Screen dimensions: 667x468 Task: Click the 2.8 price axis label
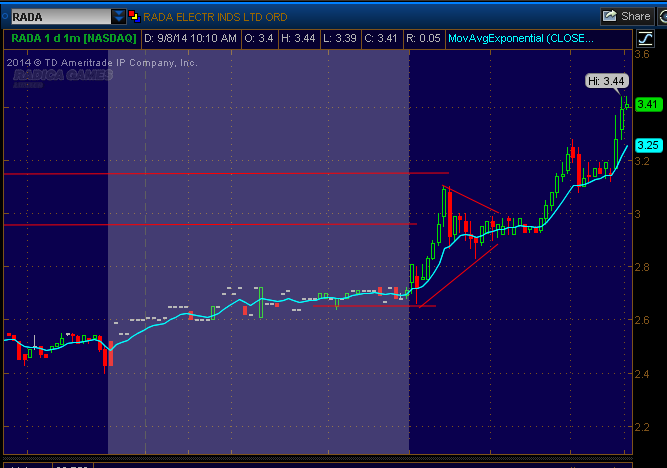[642, 267]
